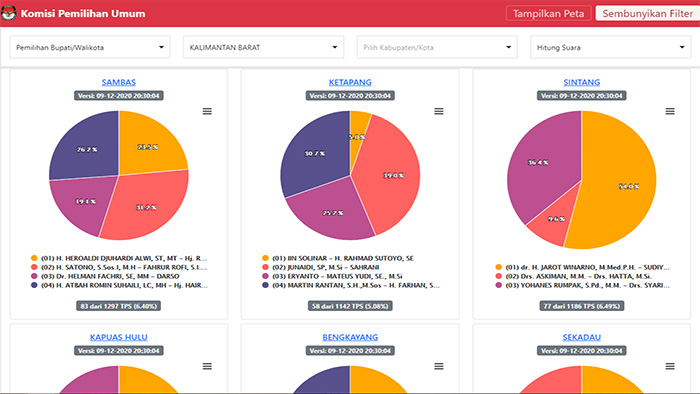Toggle KETAPANG legend (03) ERYANTO
Viewport: 700px width, 394px height.
332,276
